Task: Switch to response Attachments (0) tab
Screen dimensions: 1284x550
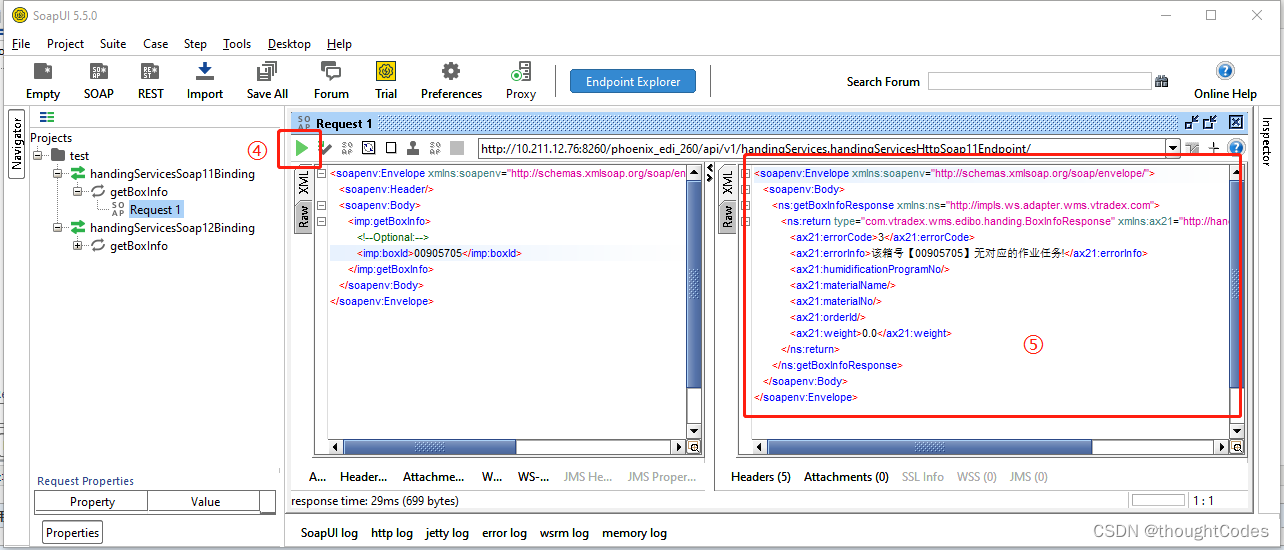Action: 846,477
